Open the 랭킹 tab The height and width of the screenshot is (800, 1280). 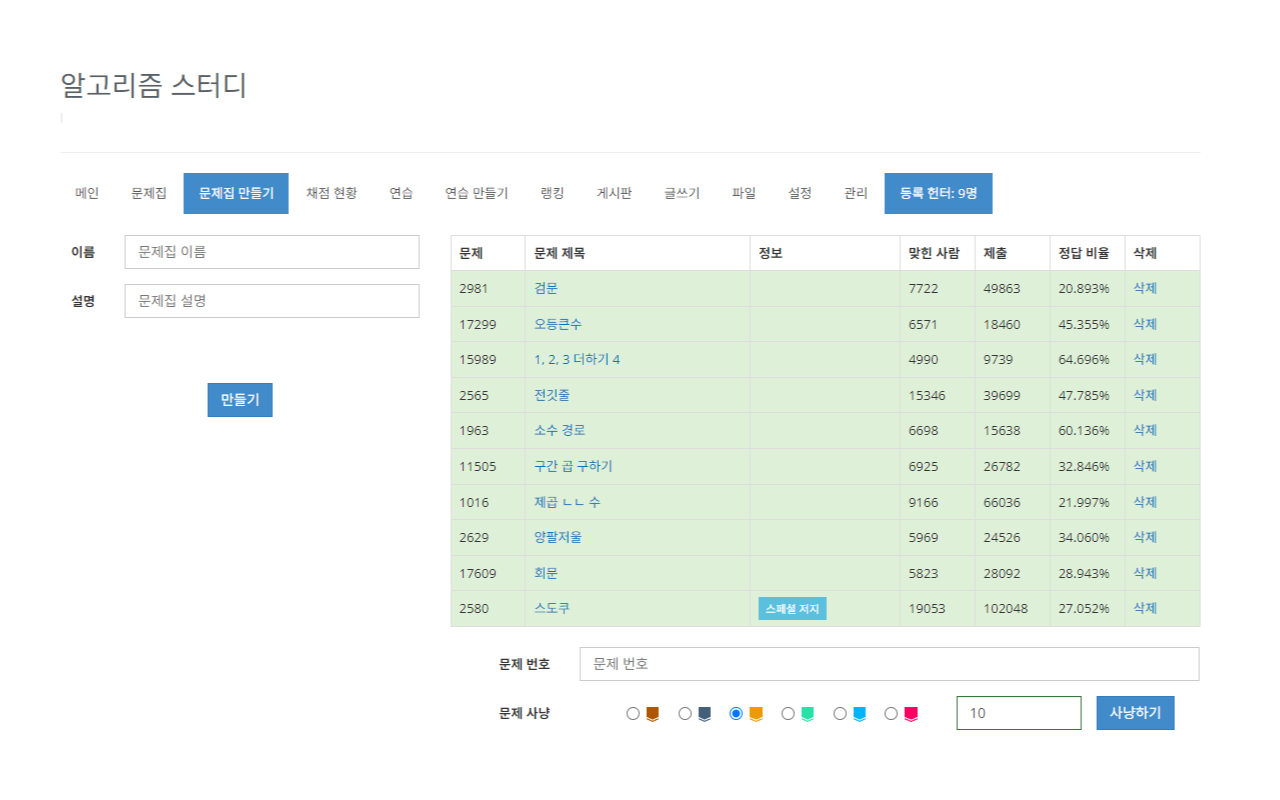coord(552,194)
